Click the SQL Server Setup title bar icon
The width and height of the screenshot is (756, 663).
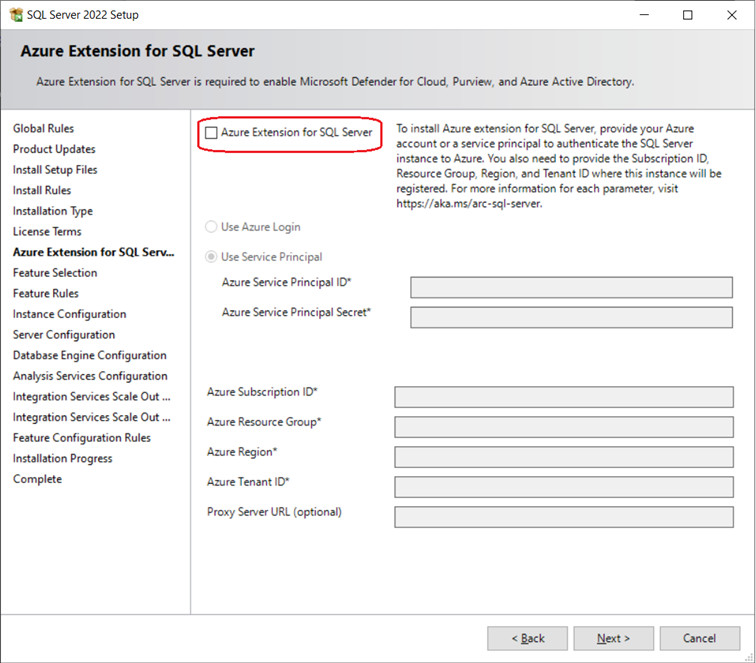pos(16,15)
